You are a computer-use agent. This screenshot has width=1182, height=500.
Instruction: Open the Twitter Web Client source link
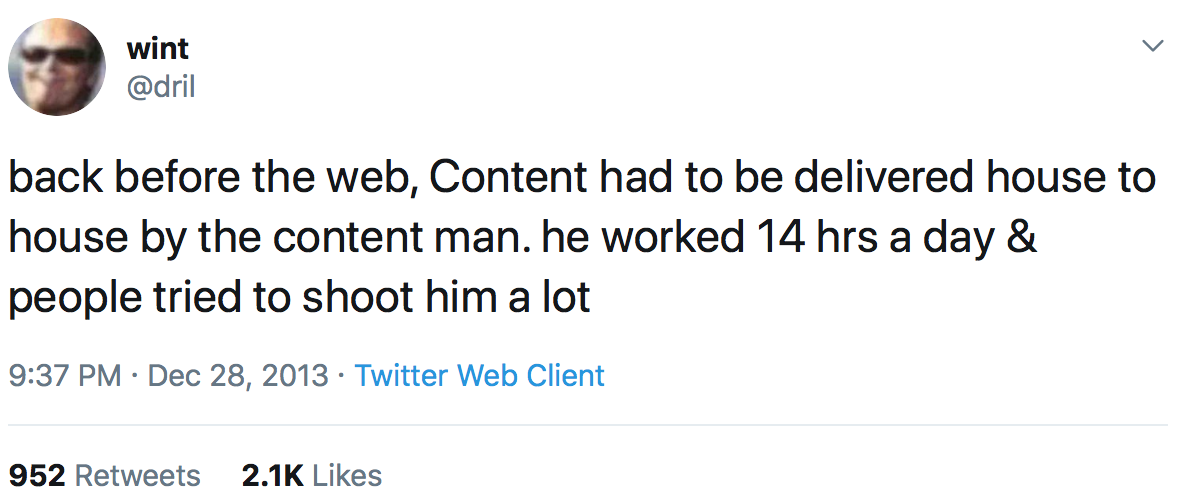(480, 376)
